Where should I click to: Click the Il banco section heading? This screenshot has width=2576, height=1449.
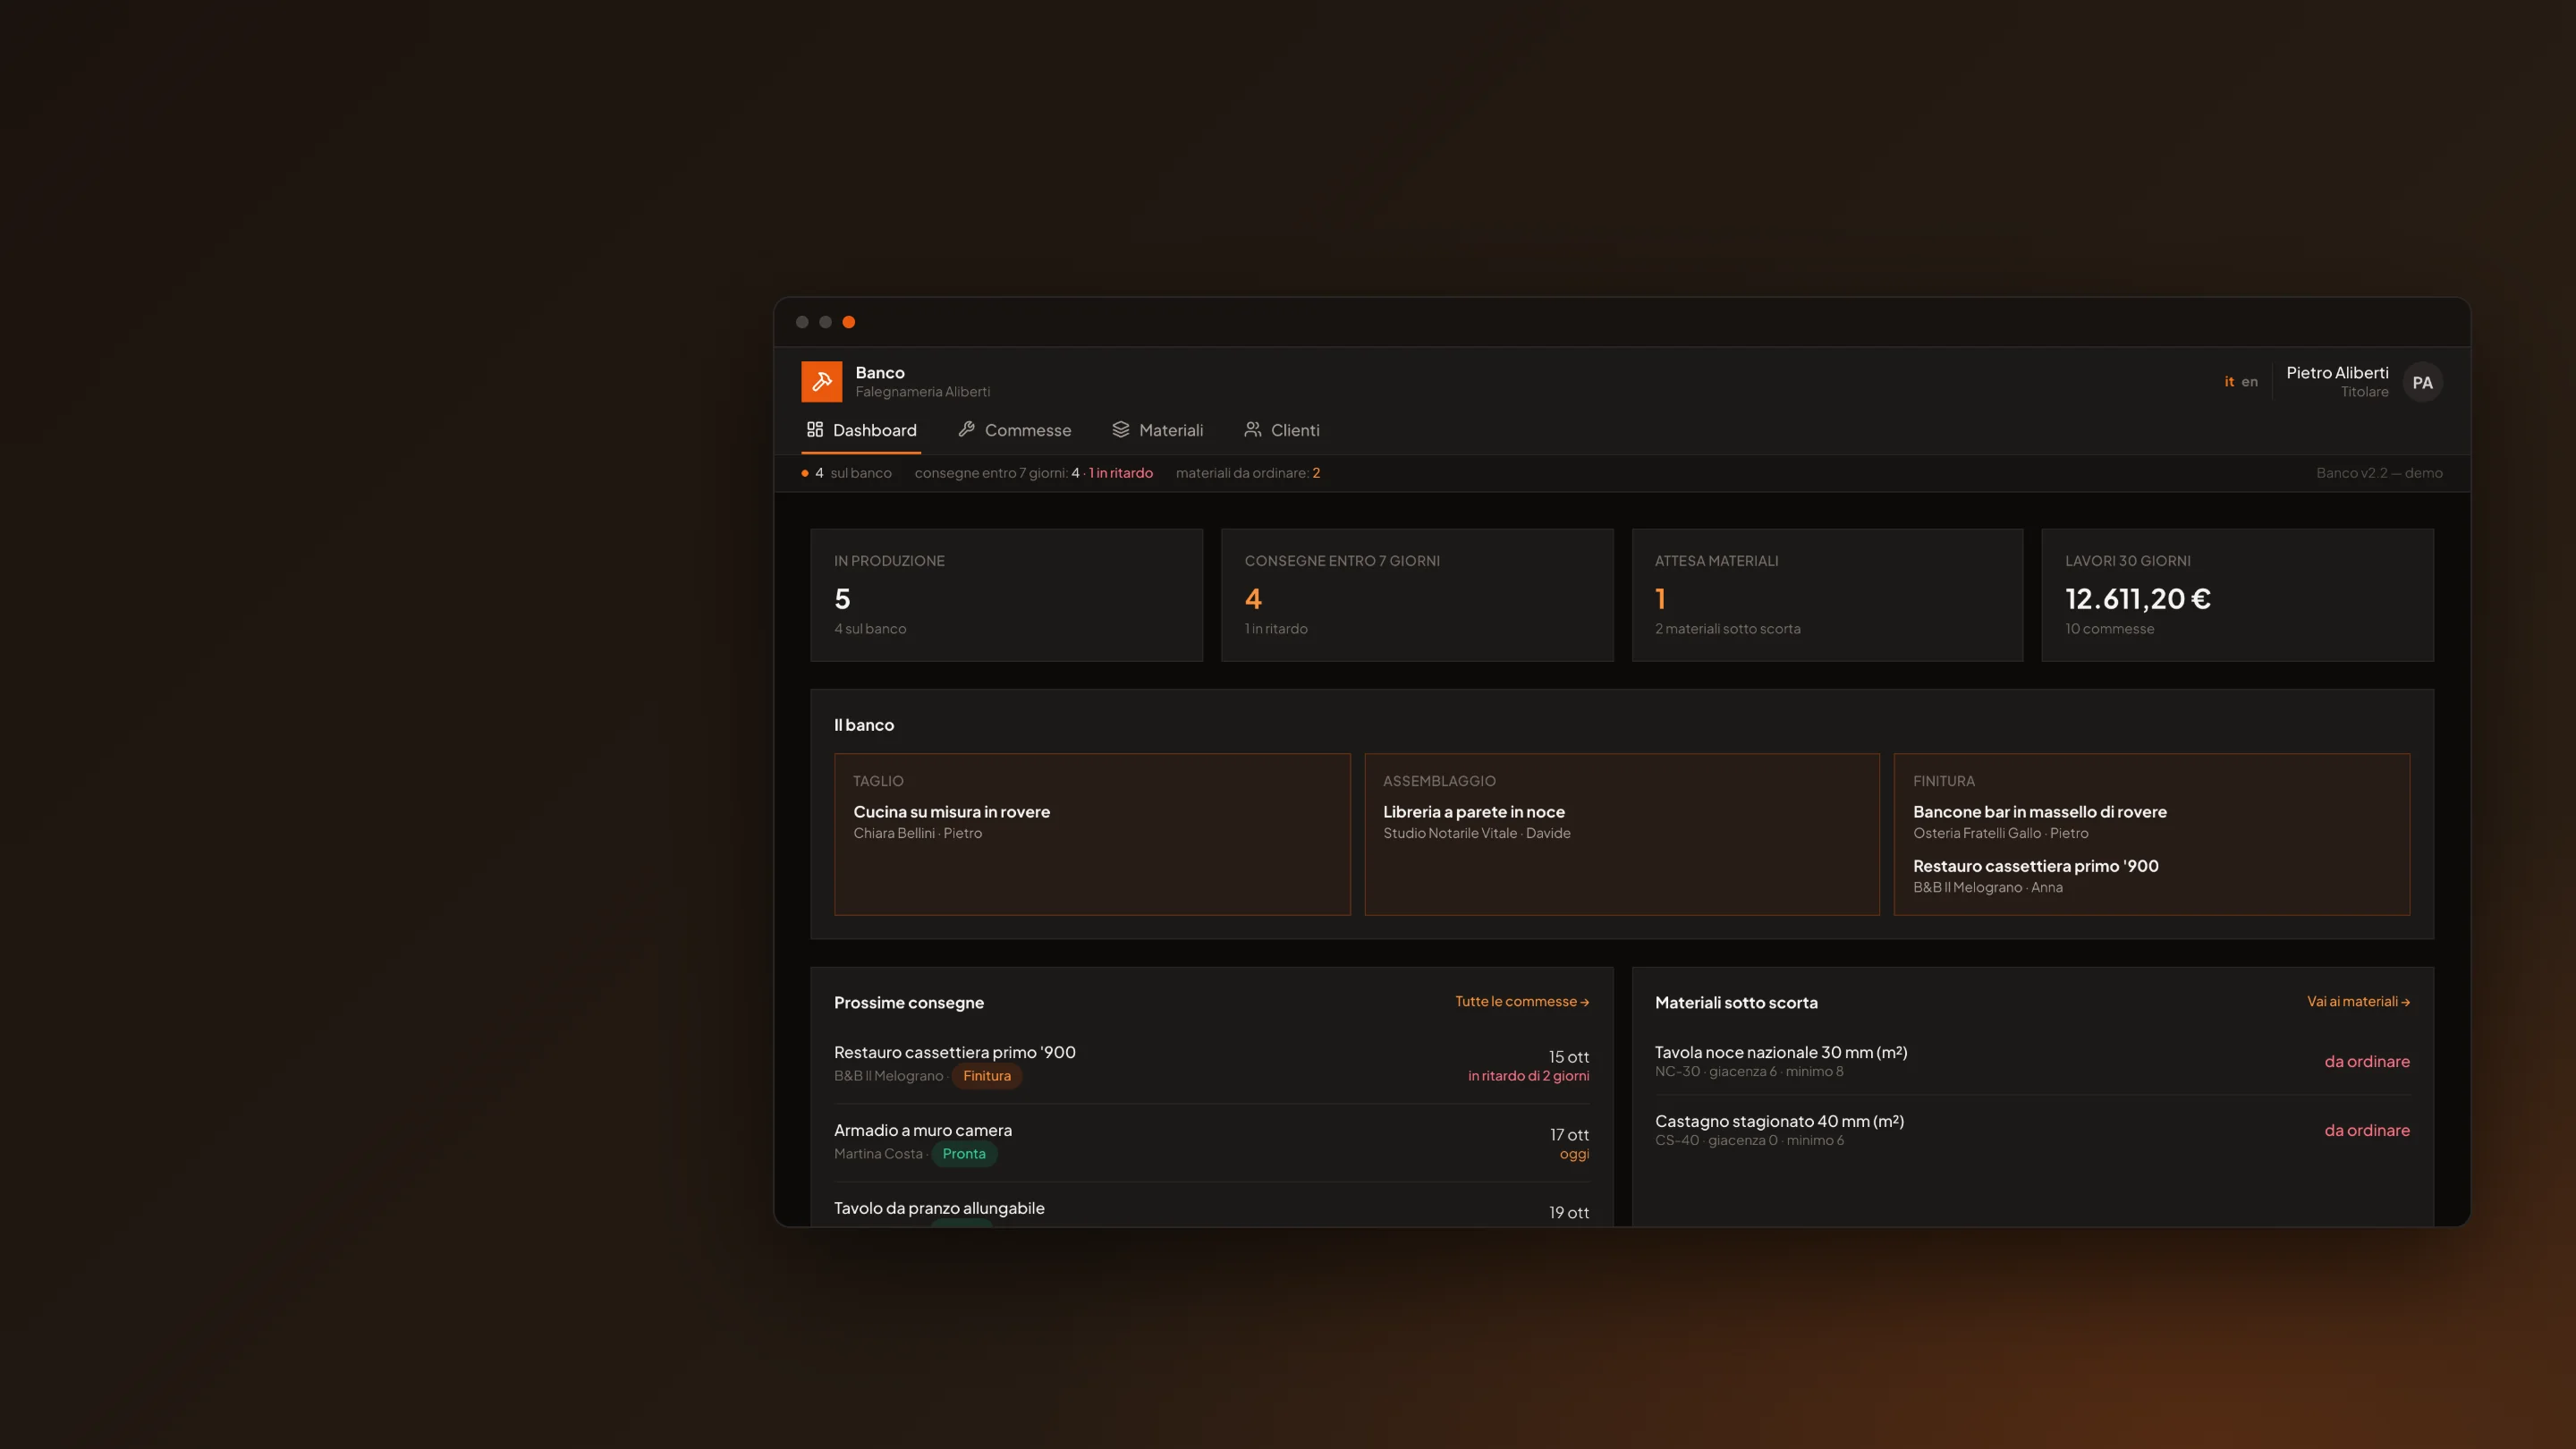(x=864, y=725)
